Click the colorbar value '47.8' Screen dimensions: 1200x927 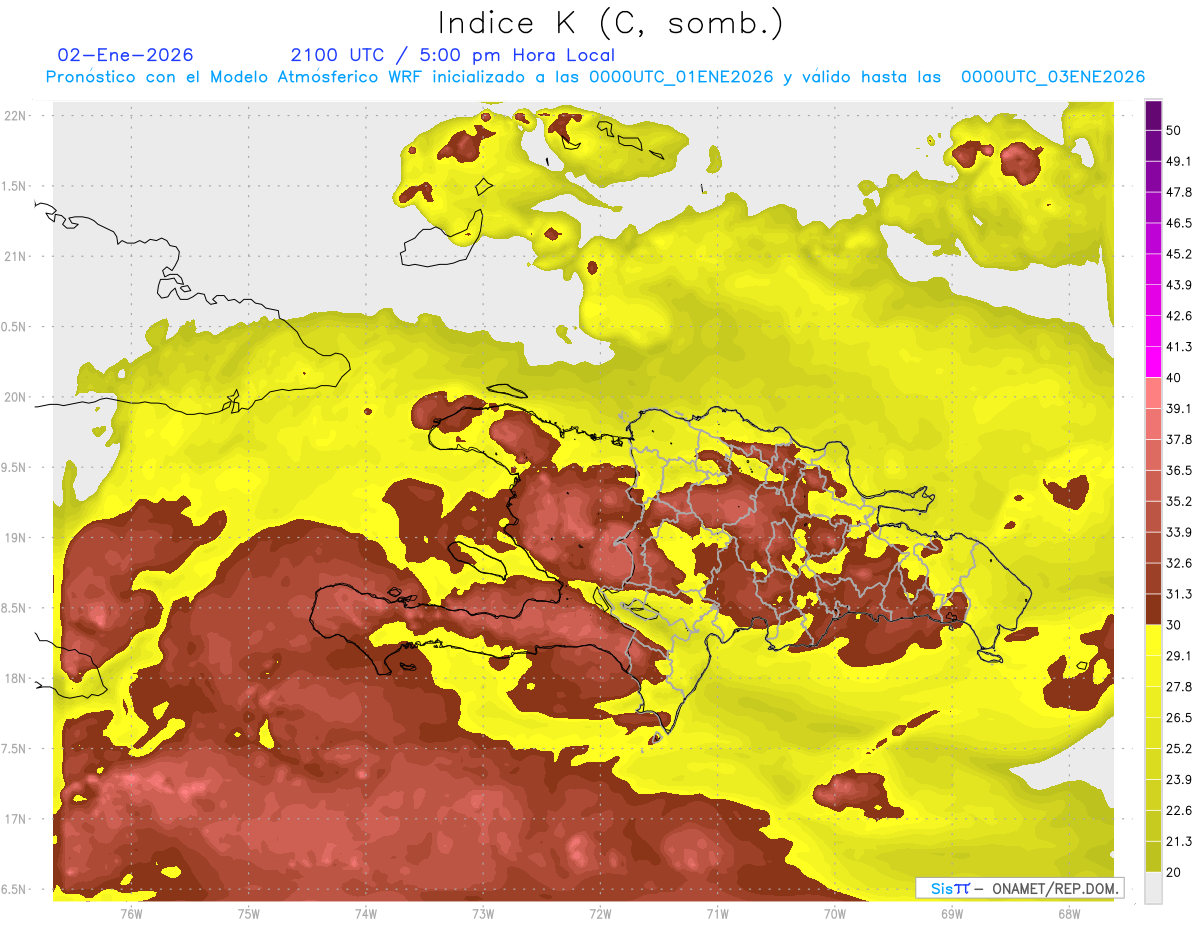1179,192
